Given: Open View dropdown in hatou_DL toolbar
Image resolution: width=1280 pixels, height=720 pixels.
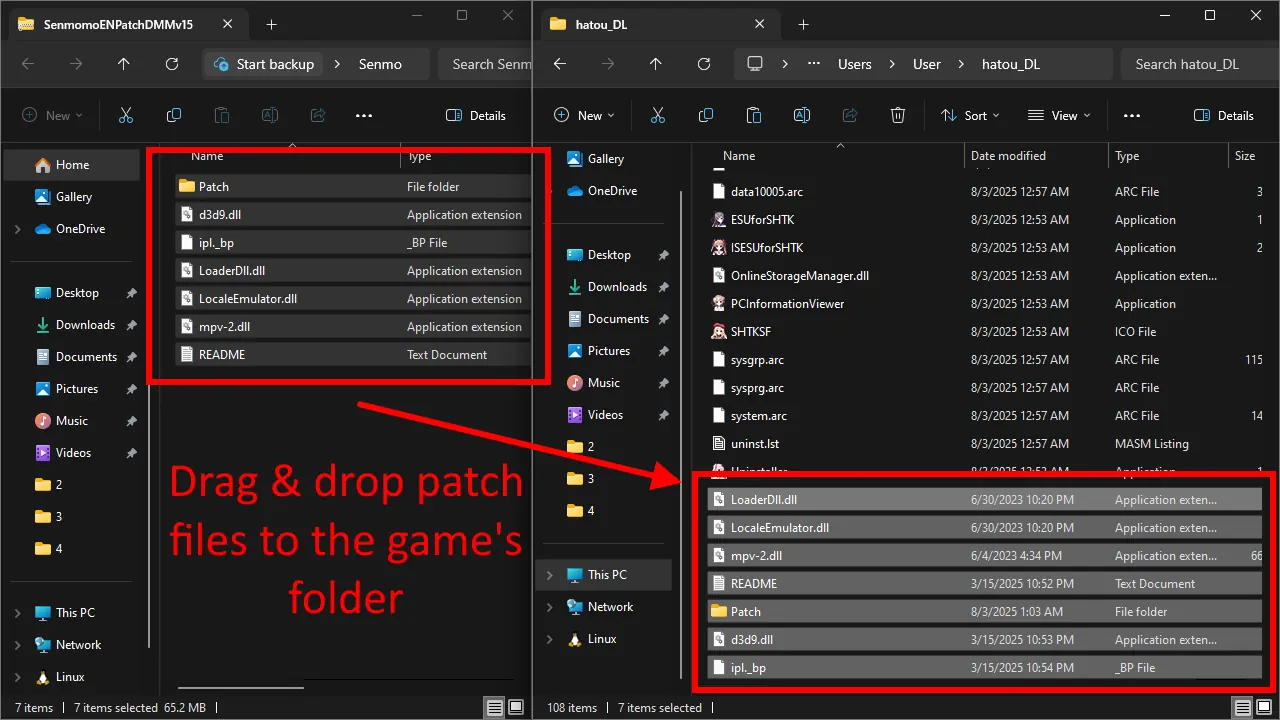Looking at the screenshot, I should 1059,115.
